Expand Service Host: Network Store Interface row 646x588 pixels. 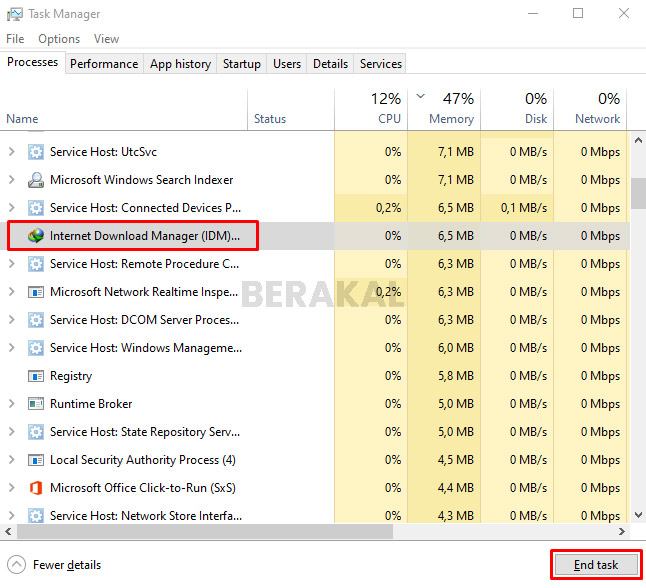click(x=12, y=516)
